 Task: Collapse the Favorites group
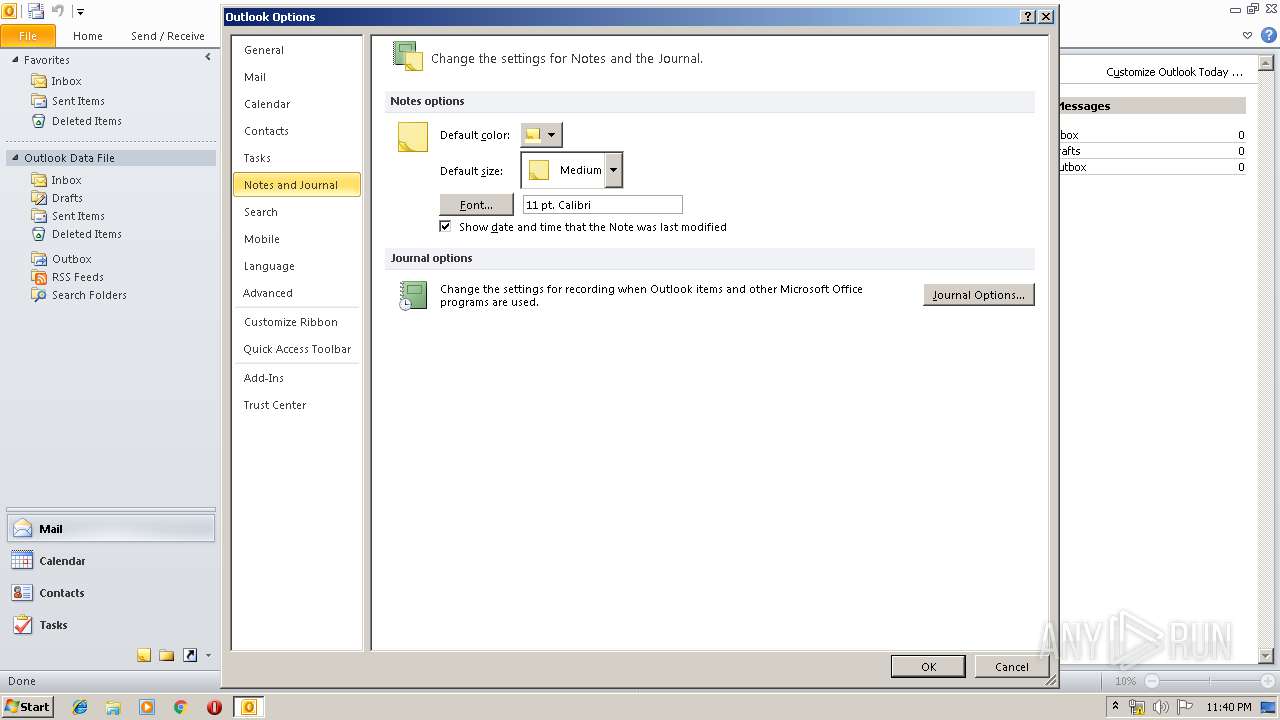click(15, 60)
